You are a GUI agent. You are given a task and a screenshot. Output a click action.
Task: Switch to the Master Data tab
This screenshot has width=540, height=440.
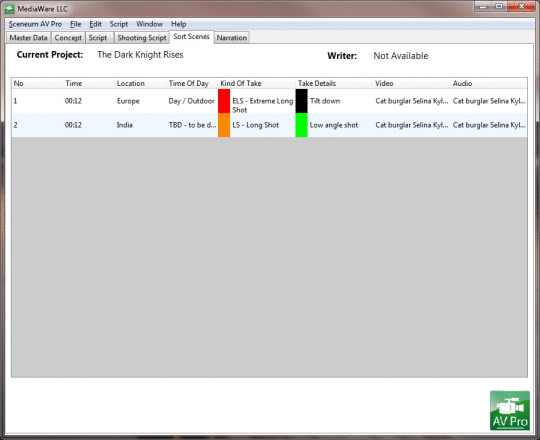point(28,38)
